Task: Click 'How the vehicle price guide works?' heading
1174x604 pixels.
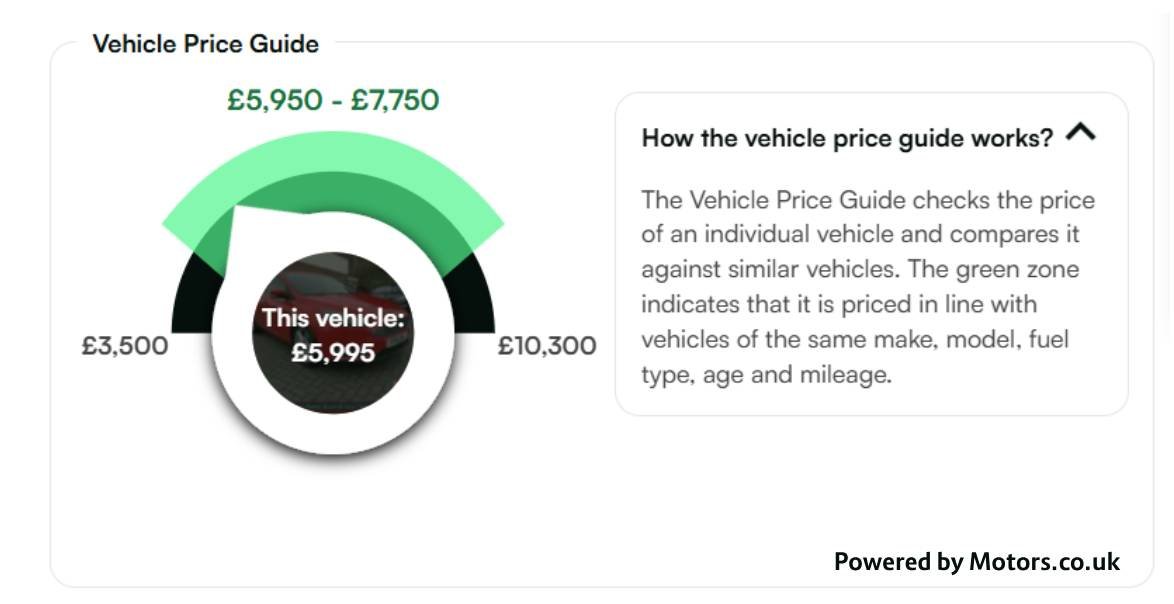Action: tap(848, 138)
